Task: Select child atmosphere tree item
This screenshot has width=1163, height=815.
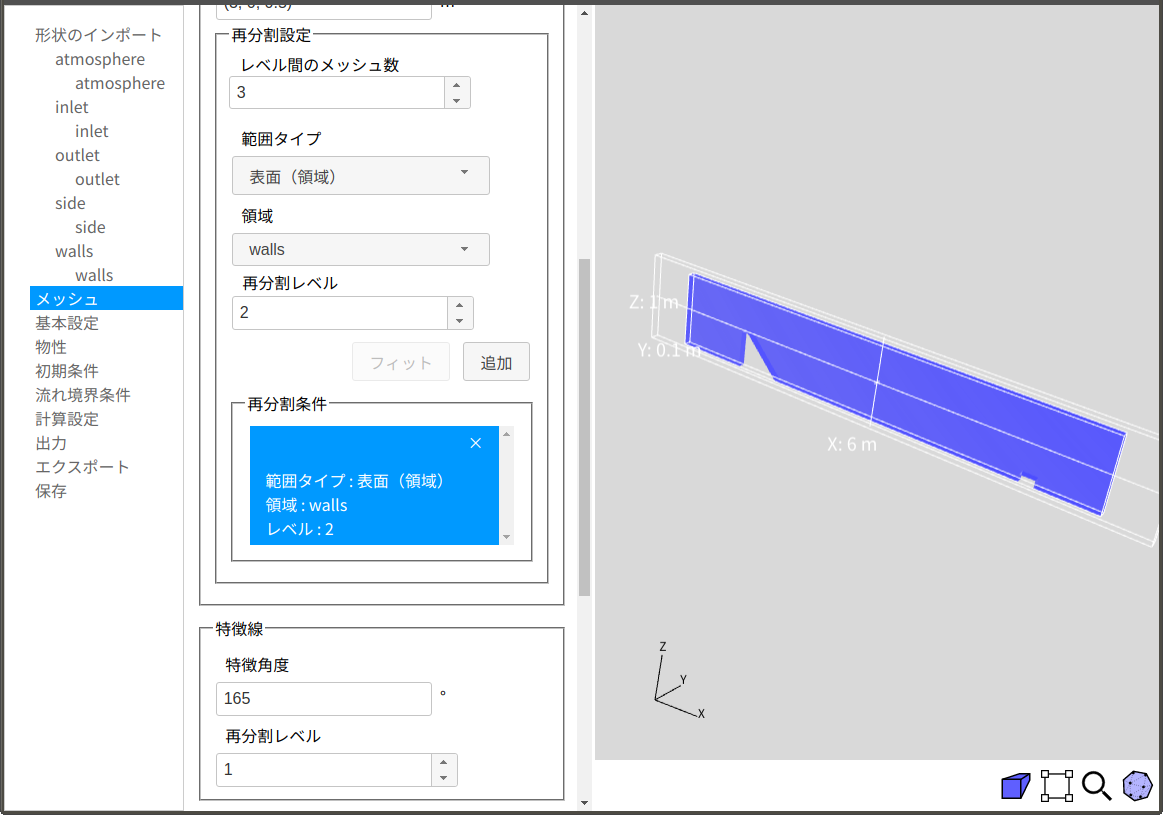Action: [x=119, y=83]
